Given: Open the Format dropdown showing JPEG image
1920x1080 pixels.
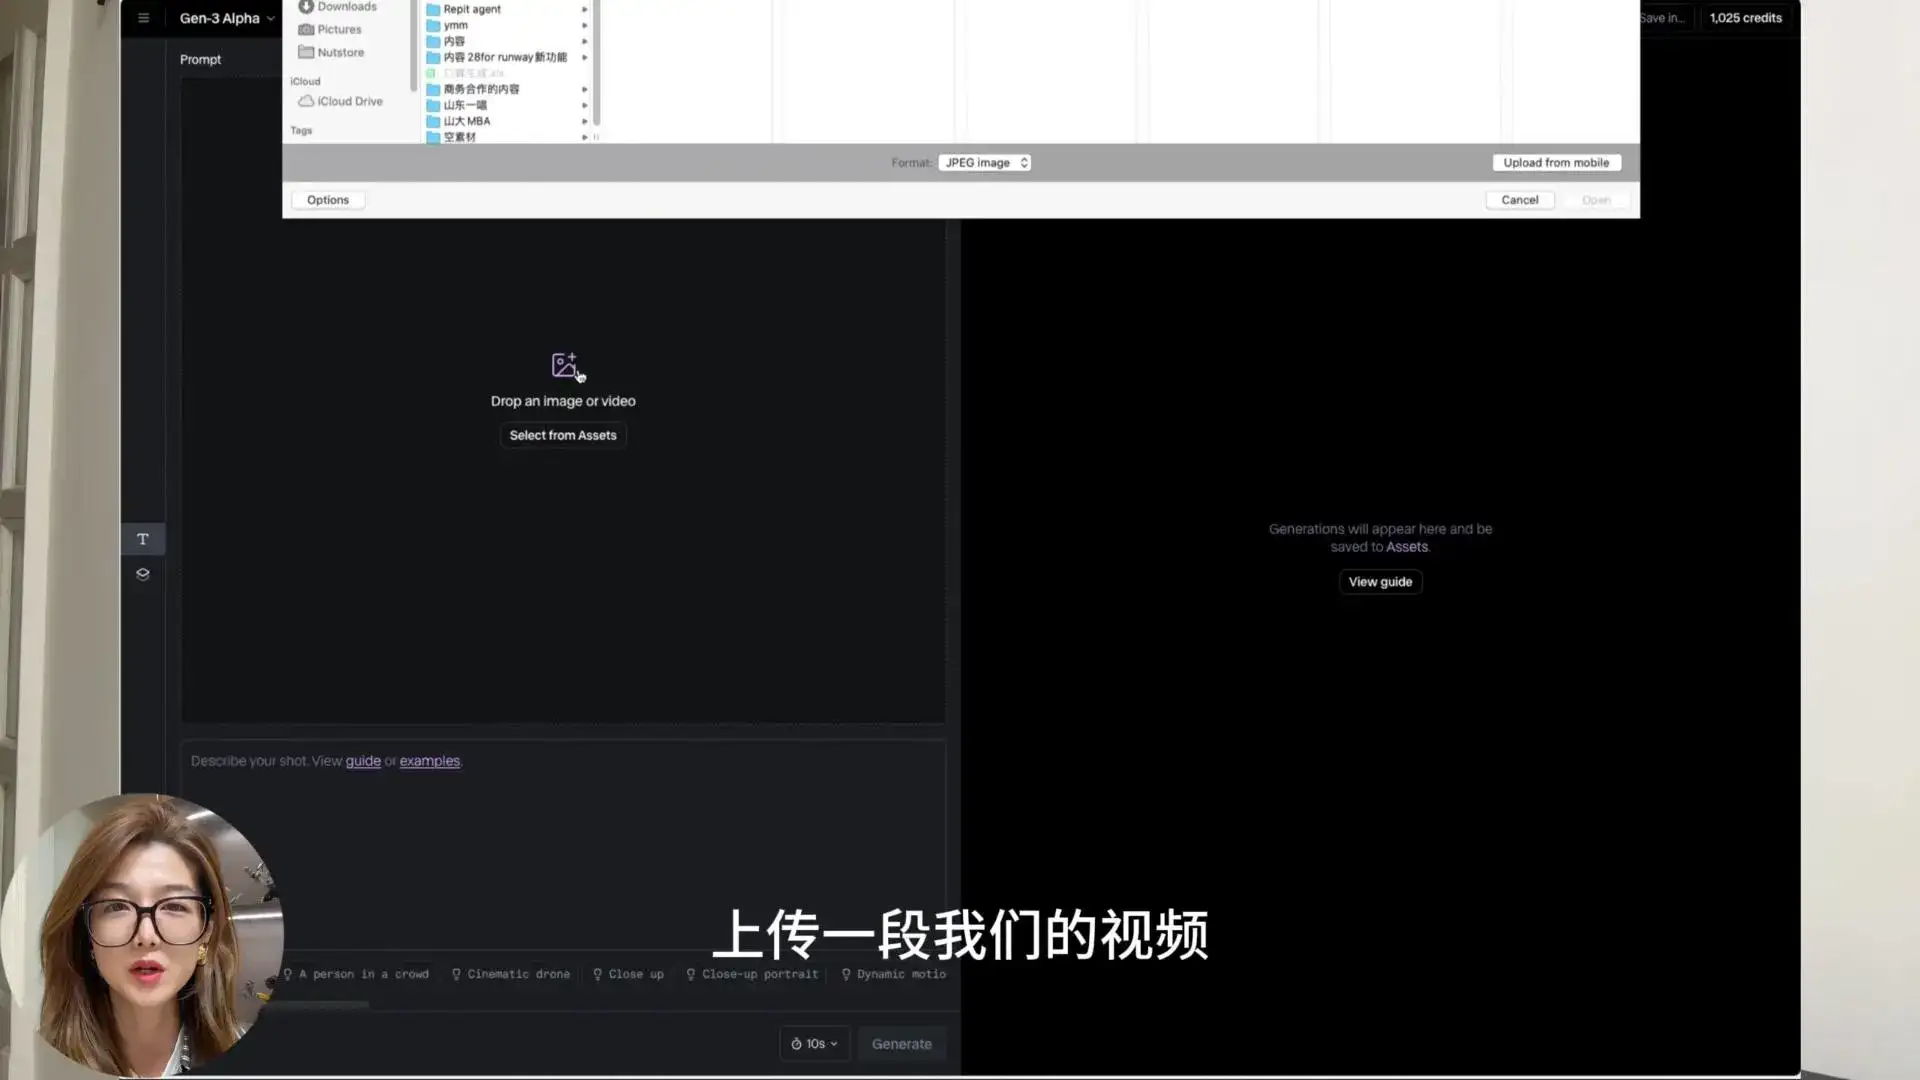Looking at the screenshot, I should point(984,162).
